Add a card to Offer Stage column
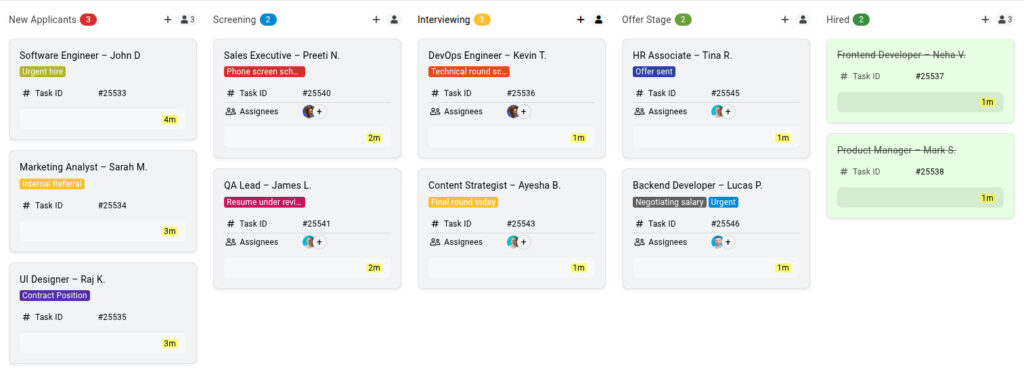The height and width of the screenshot is (372, 1024). (785, 20)
